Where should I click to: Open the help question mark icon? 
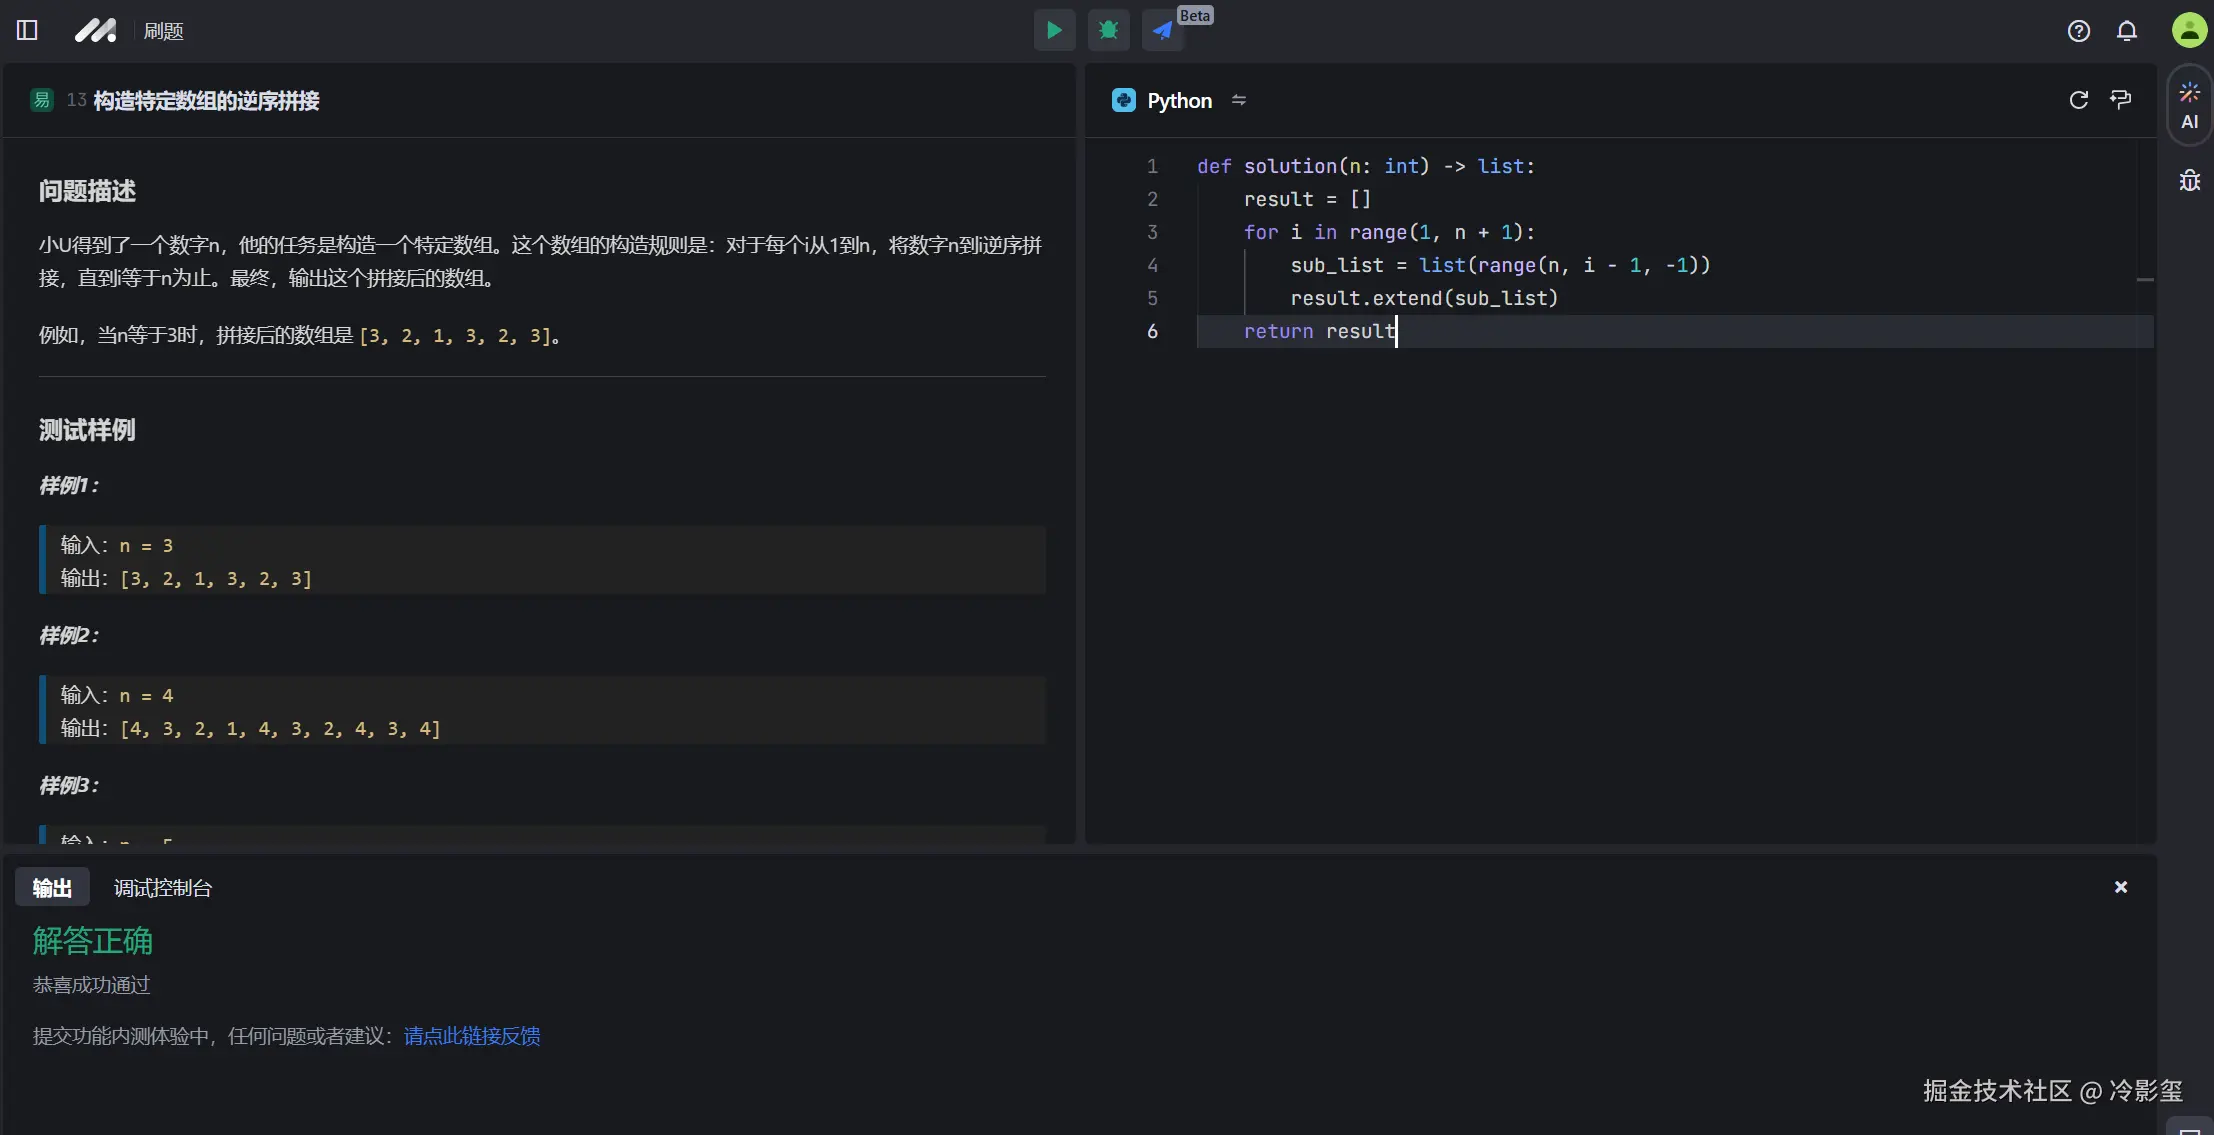tap(2078, 31)
